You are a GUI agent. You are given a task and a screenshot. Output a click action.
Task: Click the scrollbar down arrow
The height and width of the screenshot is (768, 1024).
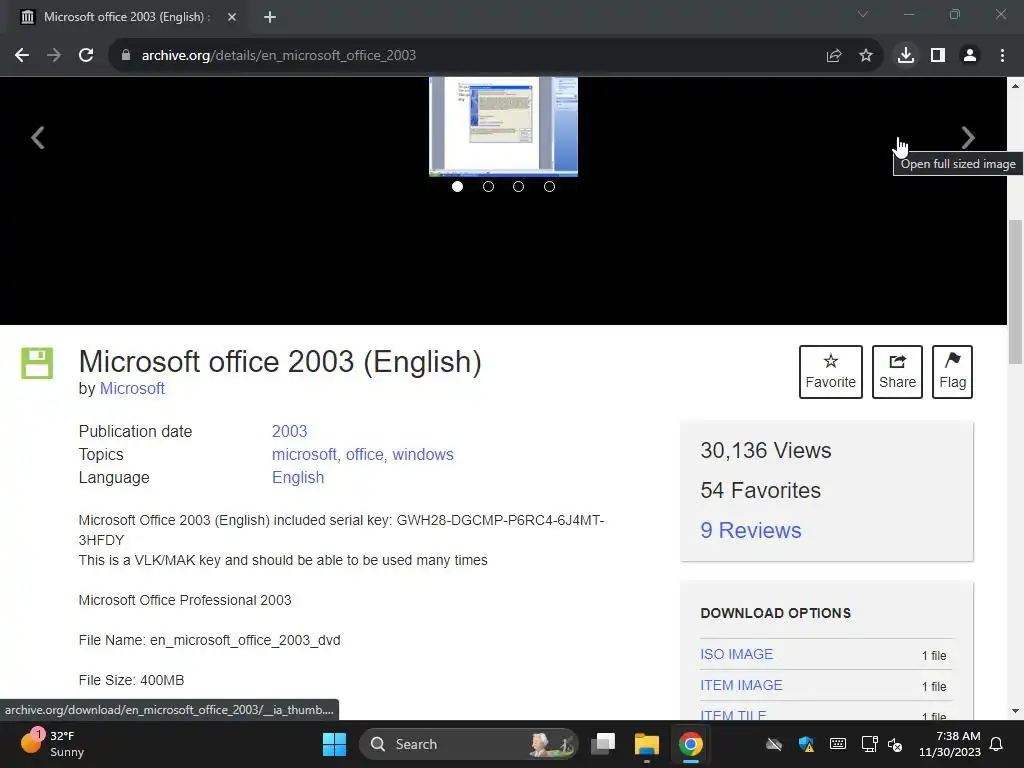click(1015, 711)
